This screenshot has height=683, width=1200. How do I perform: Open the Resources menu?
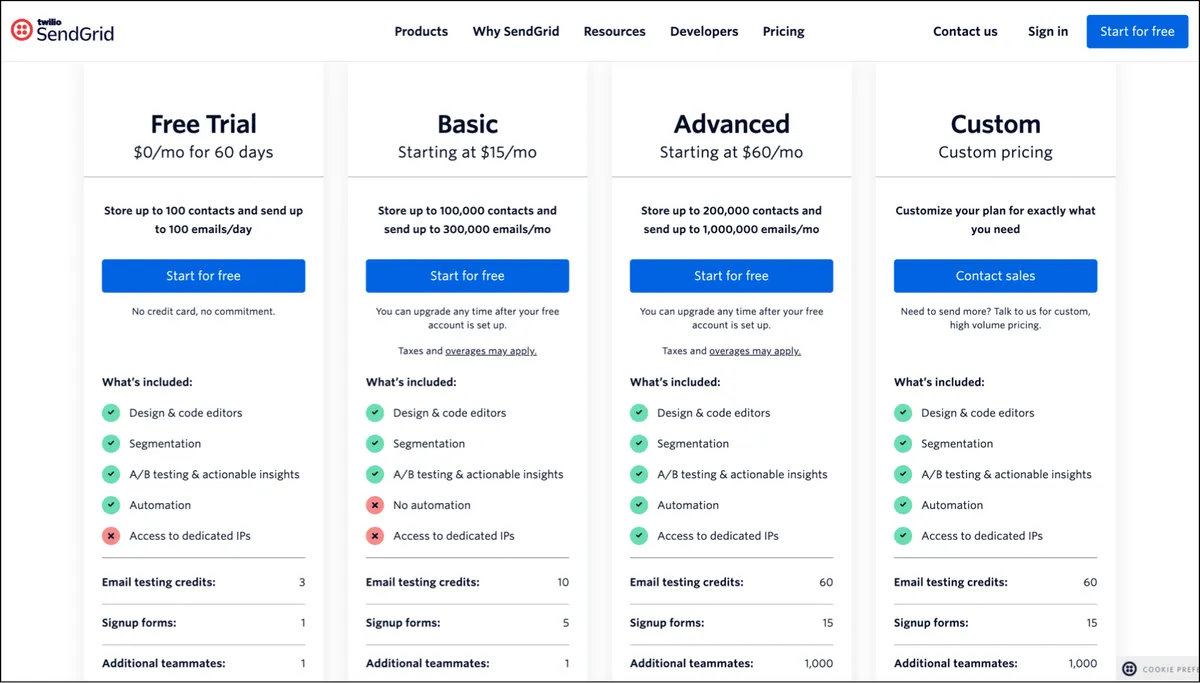pyautogui.click(x=614, y=31)
